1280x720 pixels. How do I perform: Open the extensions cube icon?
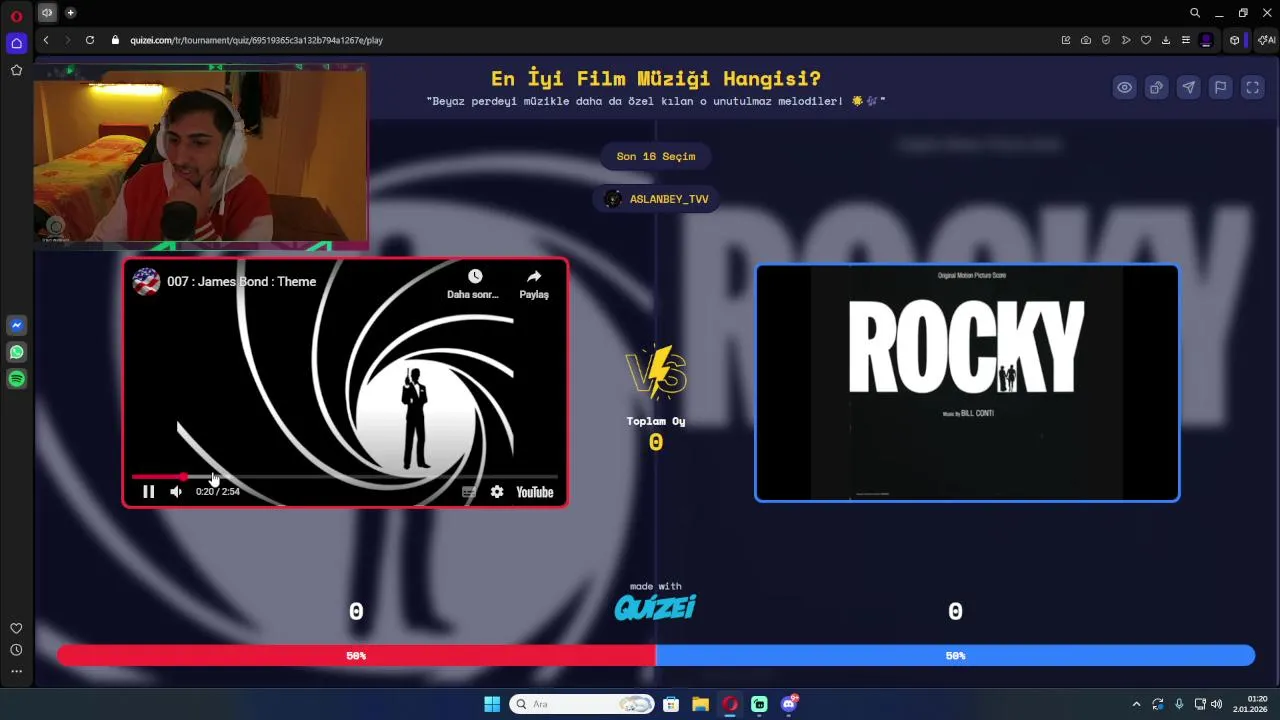1235,40
